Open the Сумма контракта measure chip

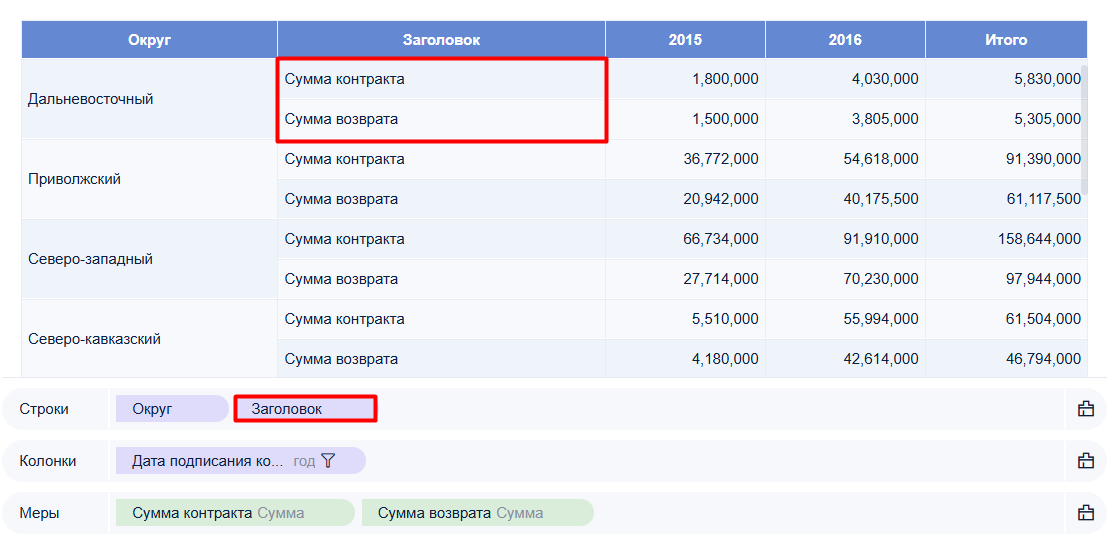coord(235,512)
